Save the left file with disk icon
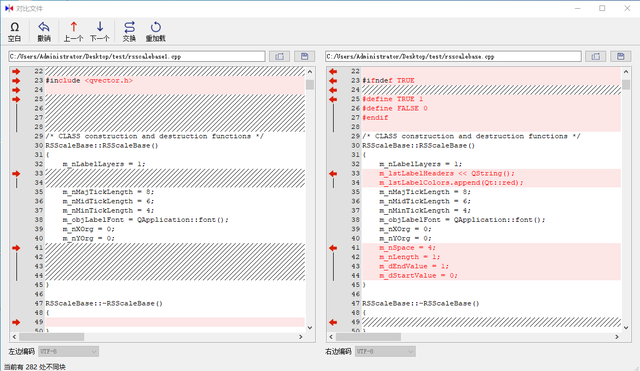Screen dimensions: 640x371 point(304,56)
